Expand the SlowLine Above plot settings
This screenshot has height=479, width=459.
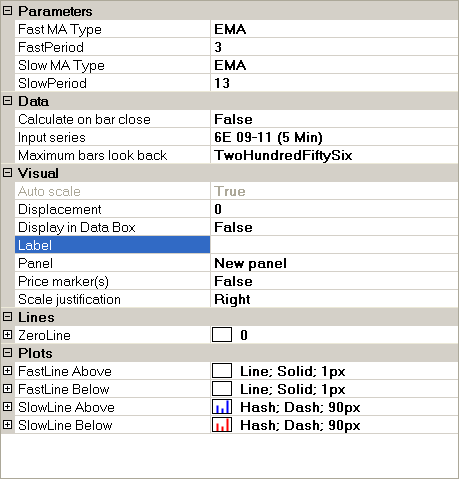point(7,407)
